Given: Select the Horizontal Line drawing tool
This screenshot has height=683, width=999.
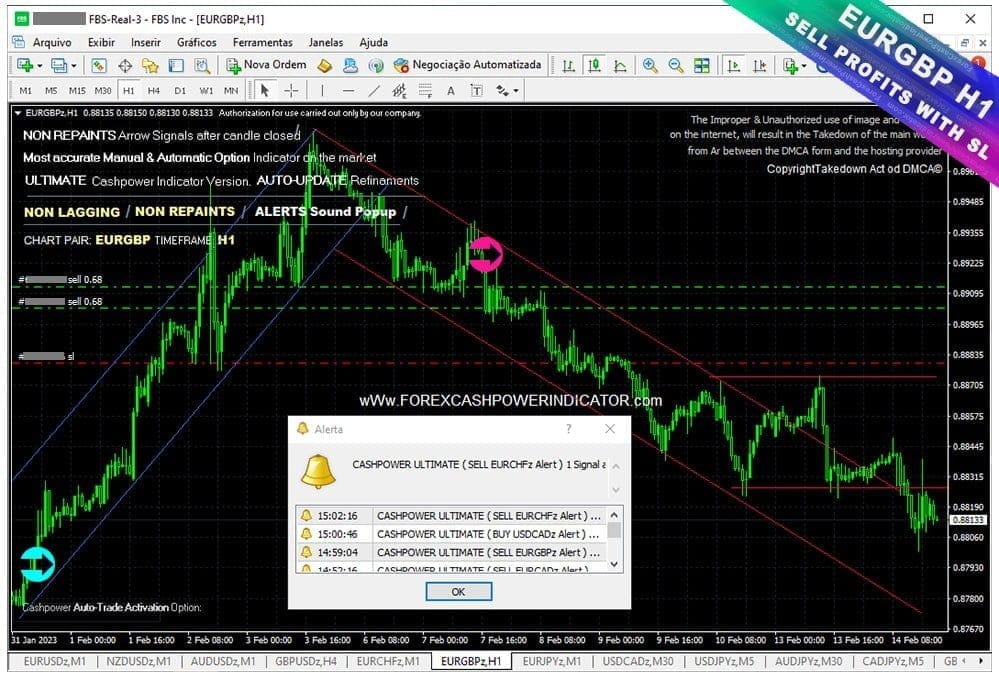Looking at the screenshot, I should coord(349,90).
